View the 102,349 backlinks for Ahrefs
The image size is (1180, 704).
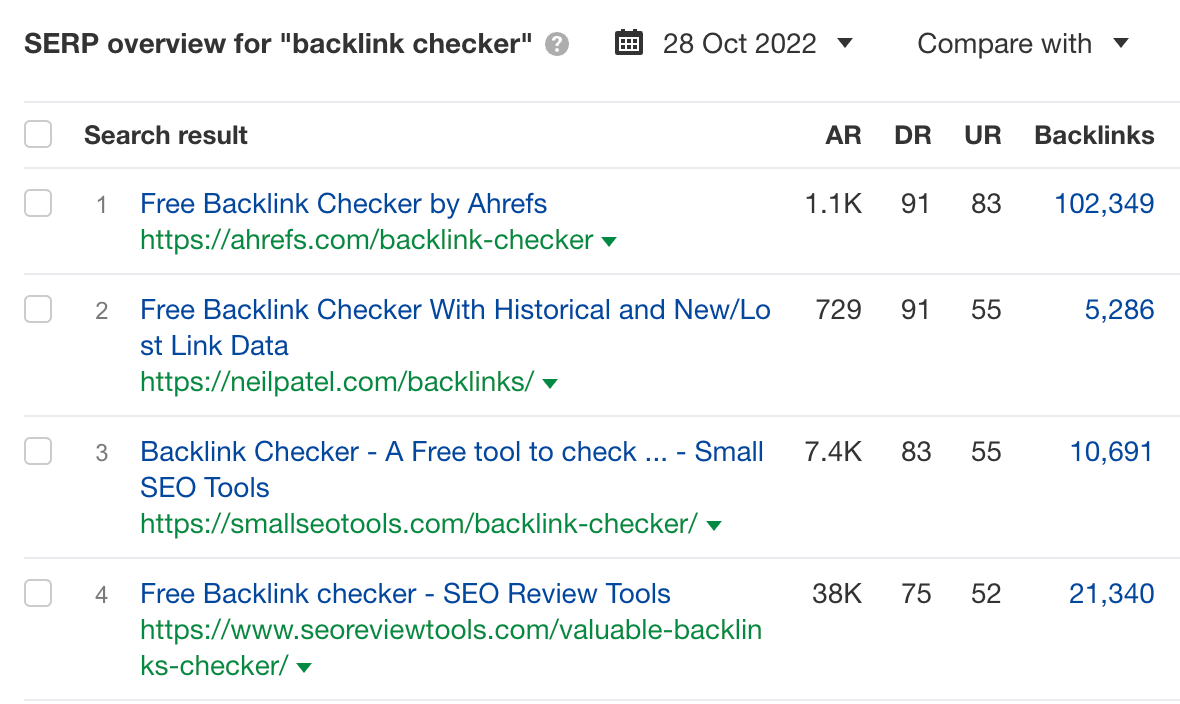1103,203
